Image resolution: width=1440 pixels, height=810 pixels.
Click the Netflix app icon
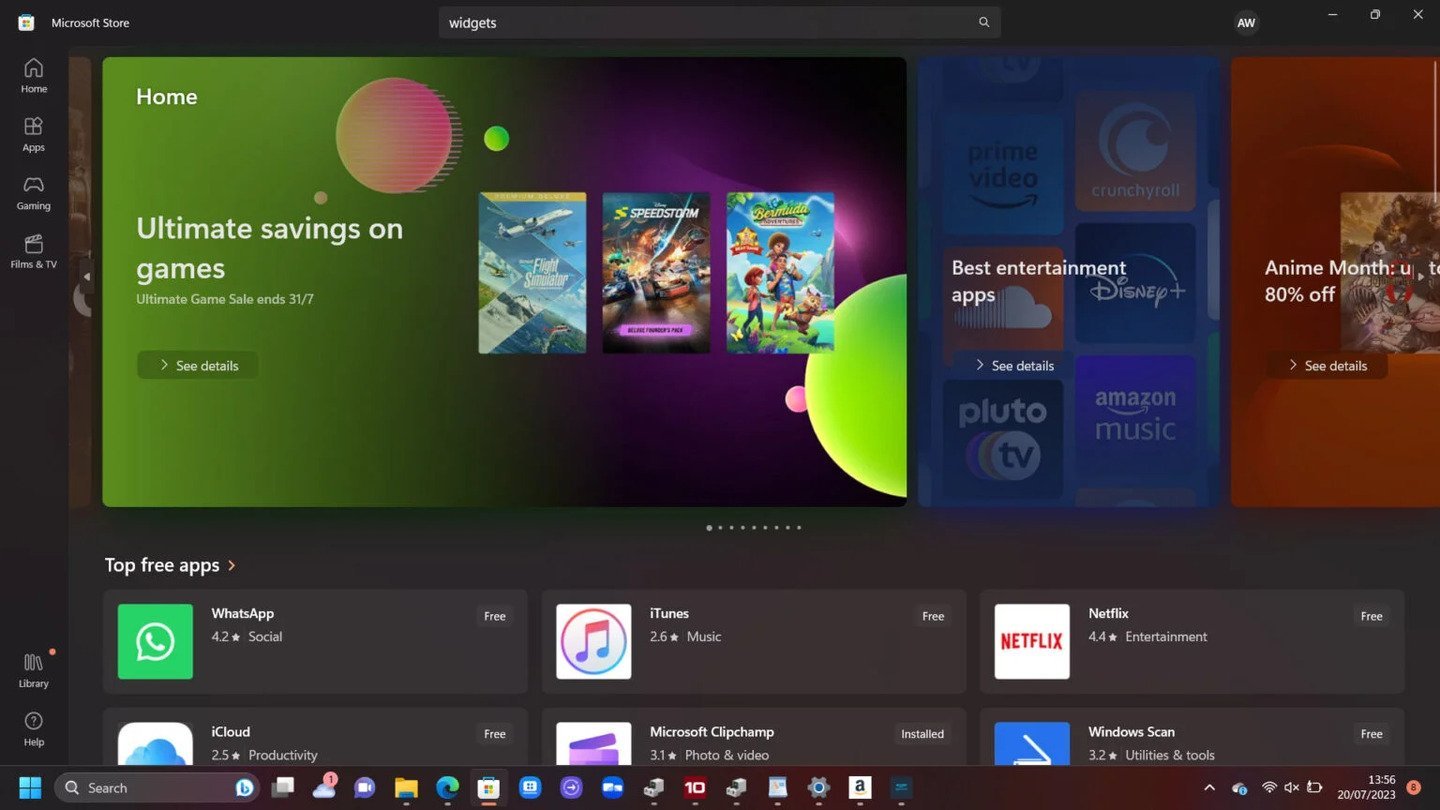pyautogui.click(x=1032, y=641)
